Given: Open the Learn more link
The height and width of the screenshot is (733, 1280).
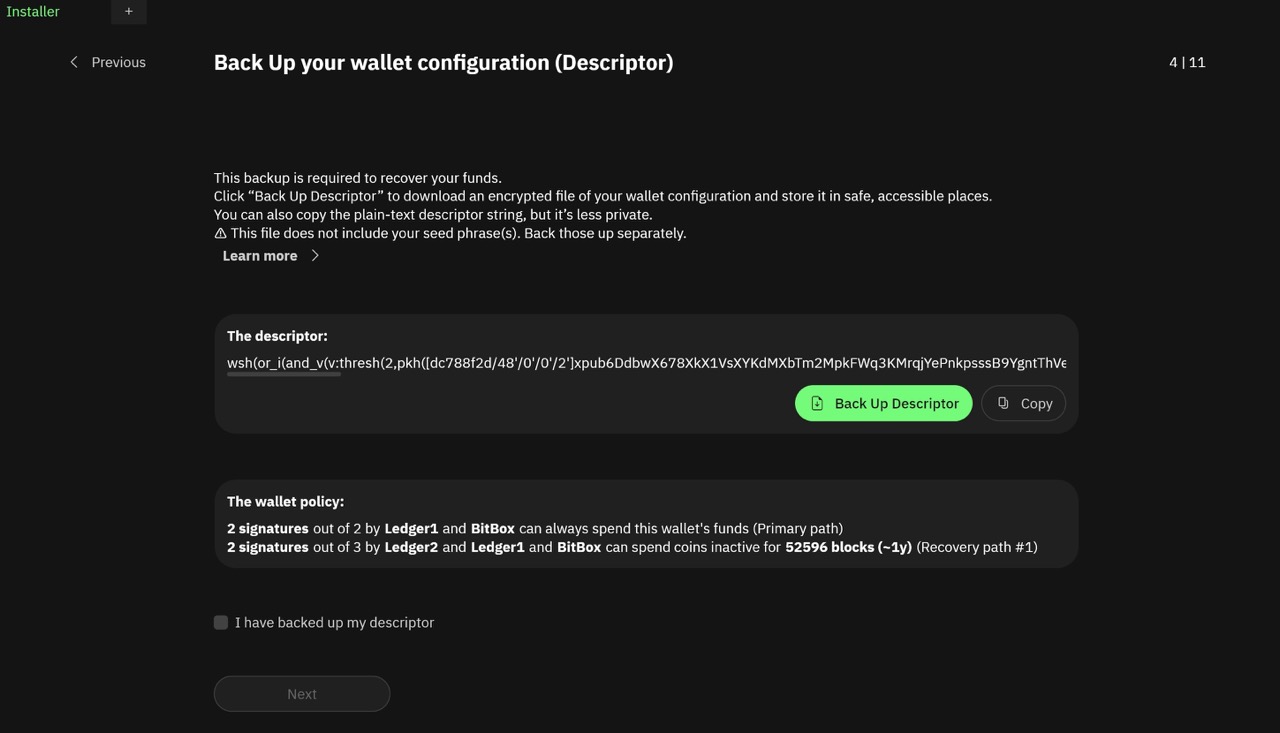Looking at the screenshot, I should (x=260, y=256).
